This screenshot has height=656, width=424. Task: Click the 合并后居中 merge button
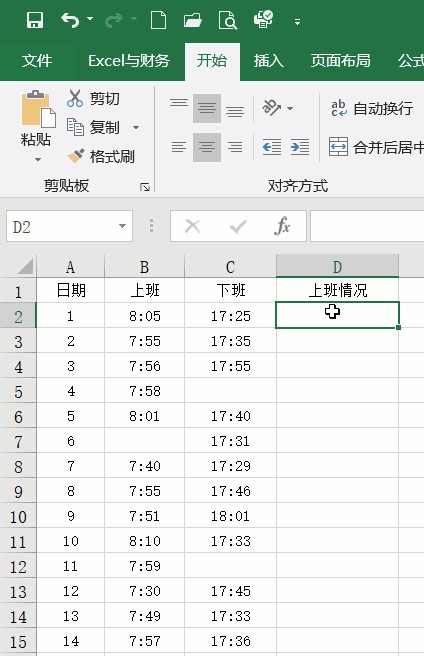click(x=376, y=147)
